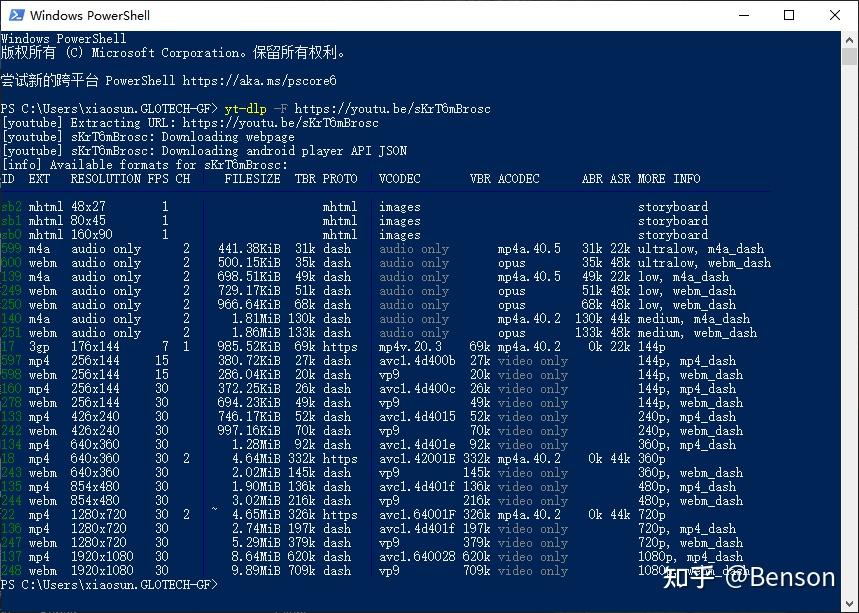Click the Microsoft Corporation copyright line

click(x=173, y=53)
